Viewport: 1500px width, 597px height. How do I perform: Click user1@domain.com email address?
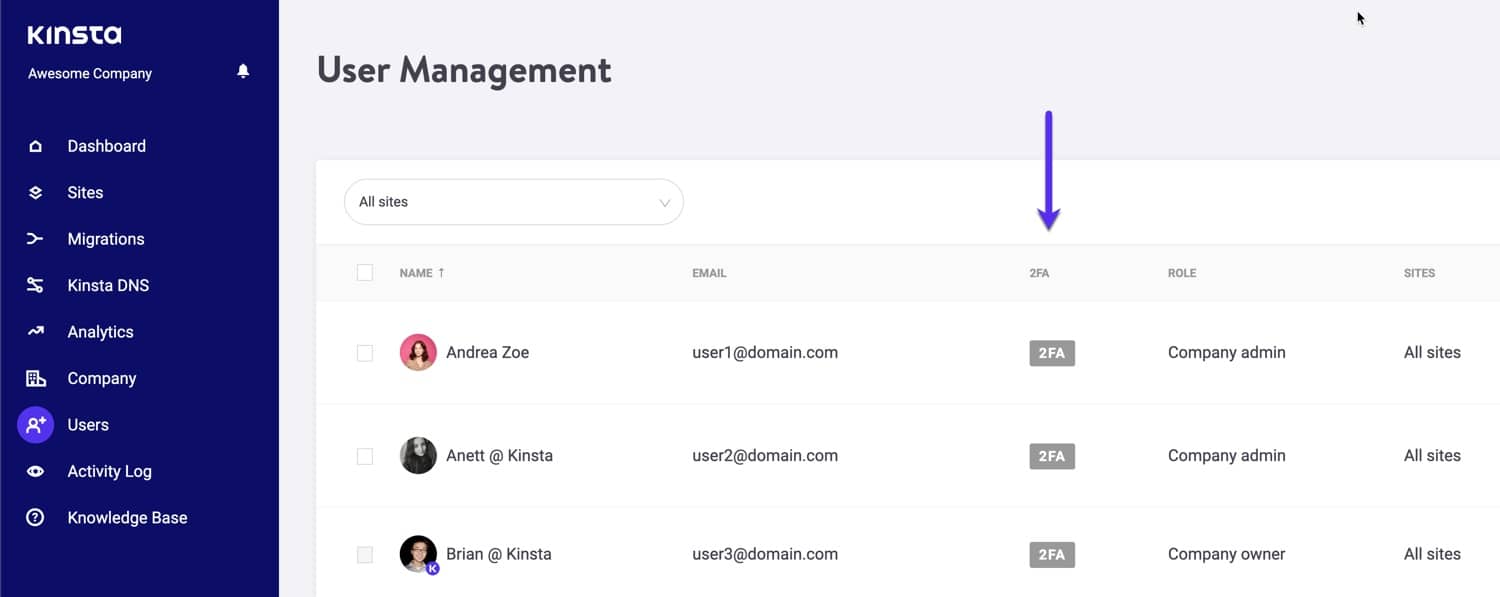(765, 353)
